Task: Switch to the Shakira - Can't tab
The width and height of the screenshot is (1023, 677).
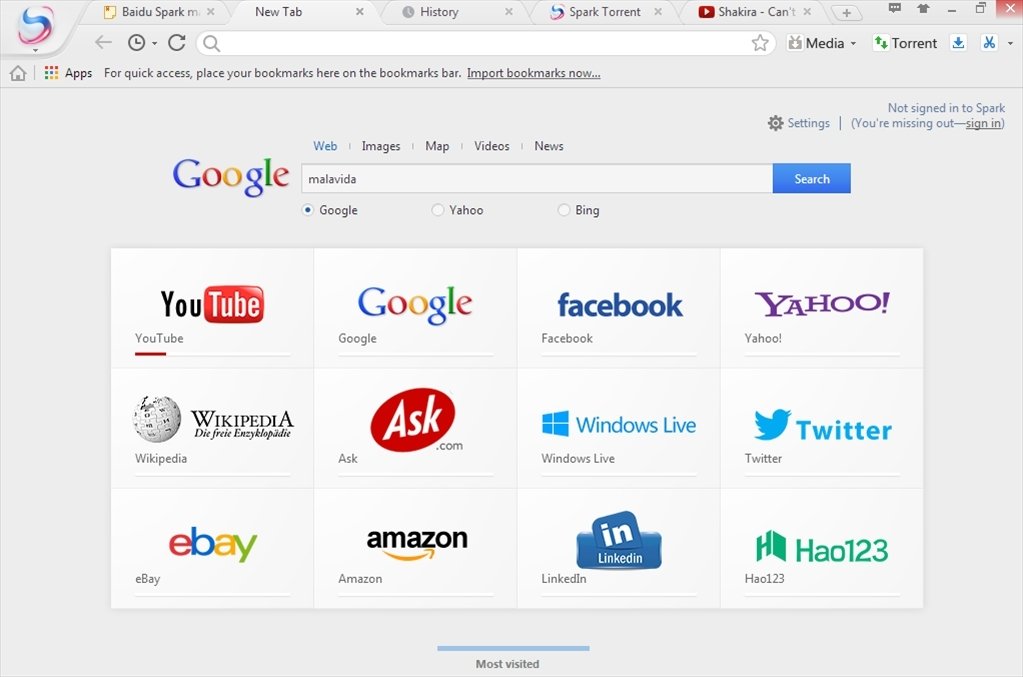Action: coord(756,12)
